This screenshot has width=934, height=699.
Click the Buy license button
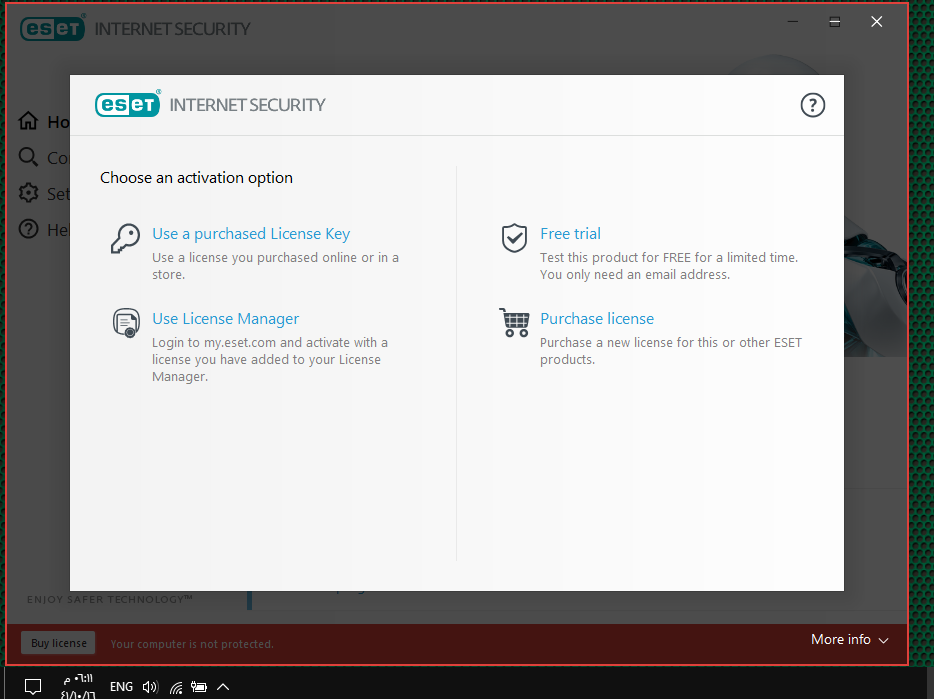pos(58,643)
